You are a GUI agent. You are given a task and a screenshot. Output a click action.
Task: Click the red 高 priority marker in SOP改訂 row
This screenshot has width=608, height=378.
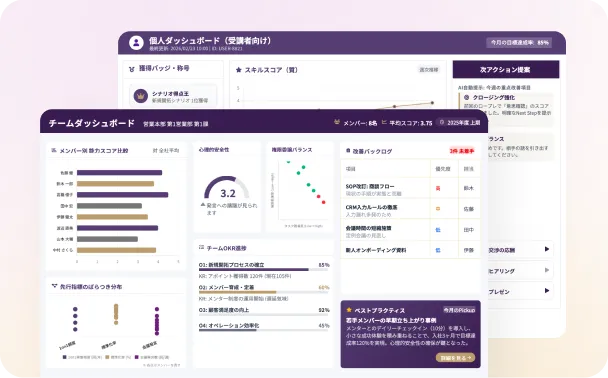[x=438, y=188]
